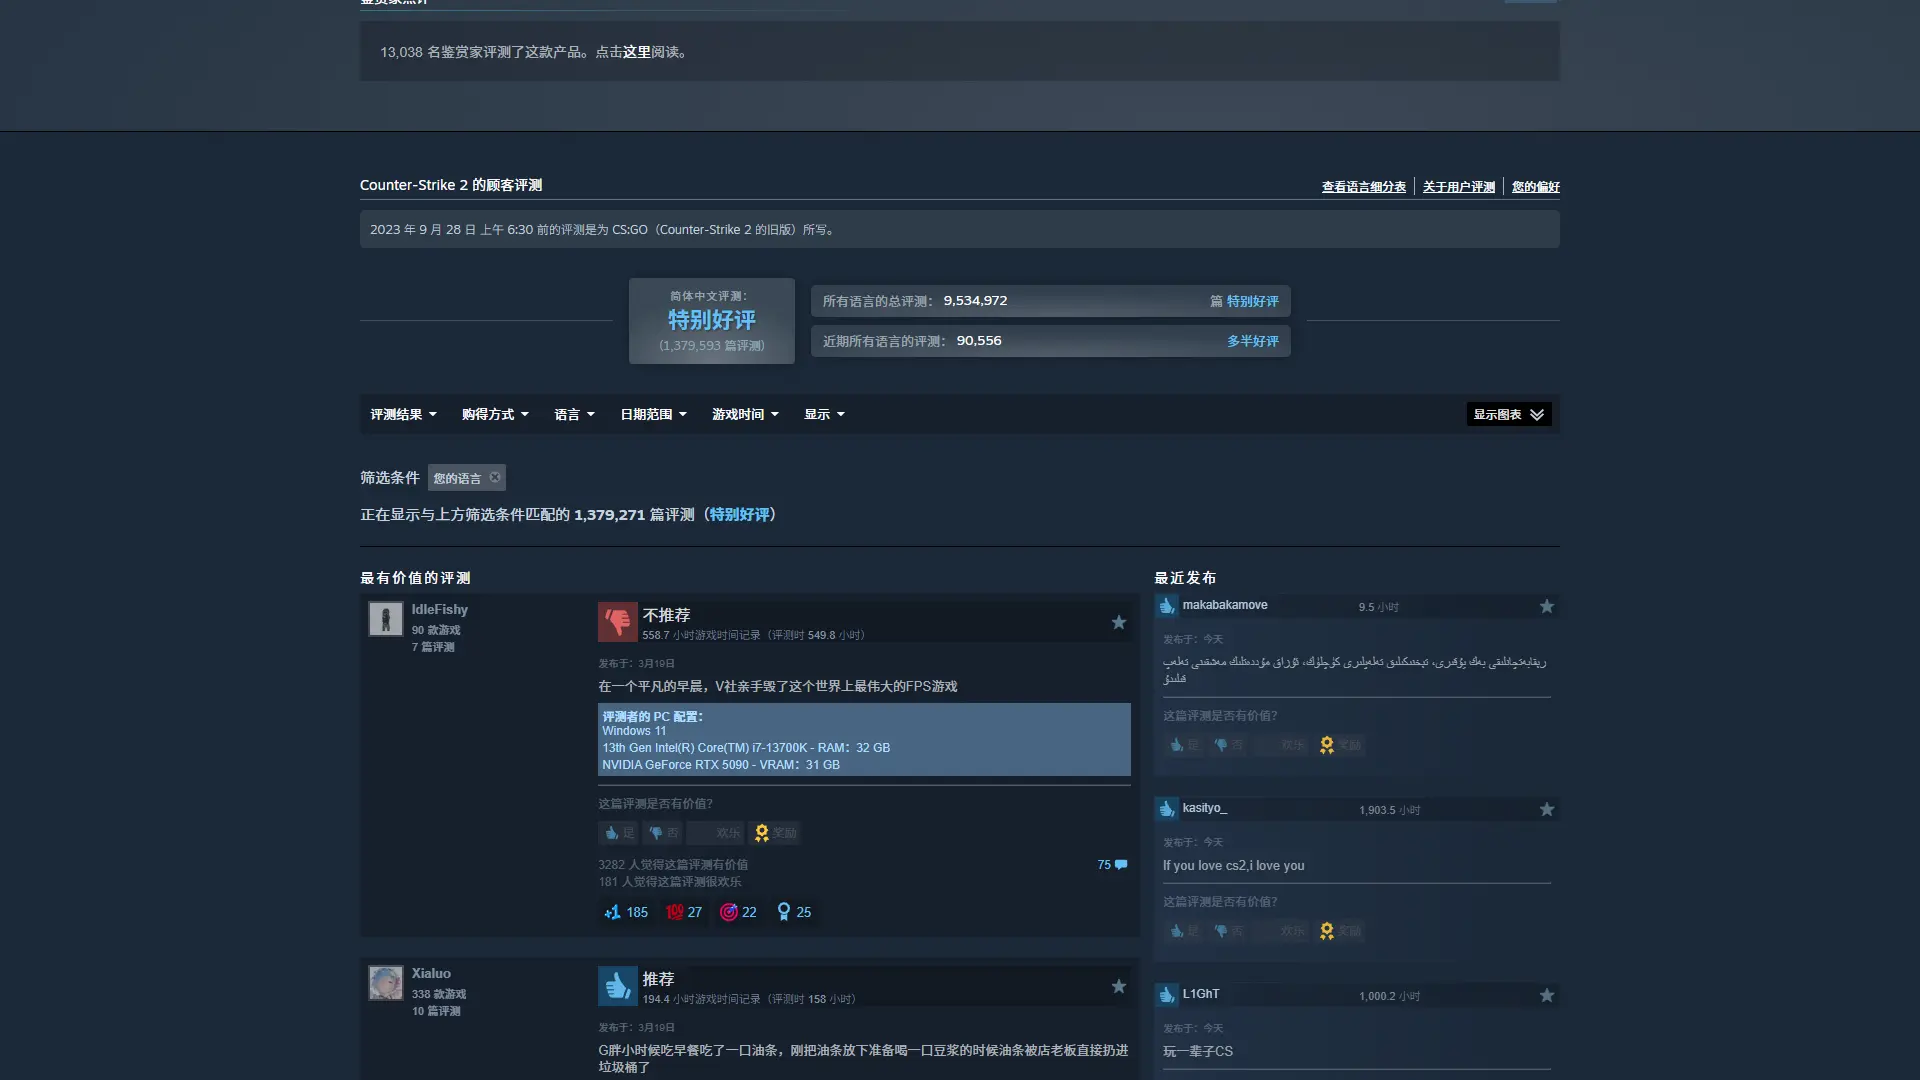Open the 语言 filter menu
The image size is (1920, 1080).
point(574,415)
